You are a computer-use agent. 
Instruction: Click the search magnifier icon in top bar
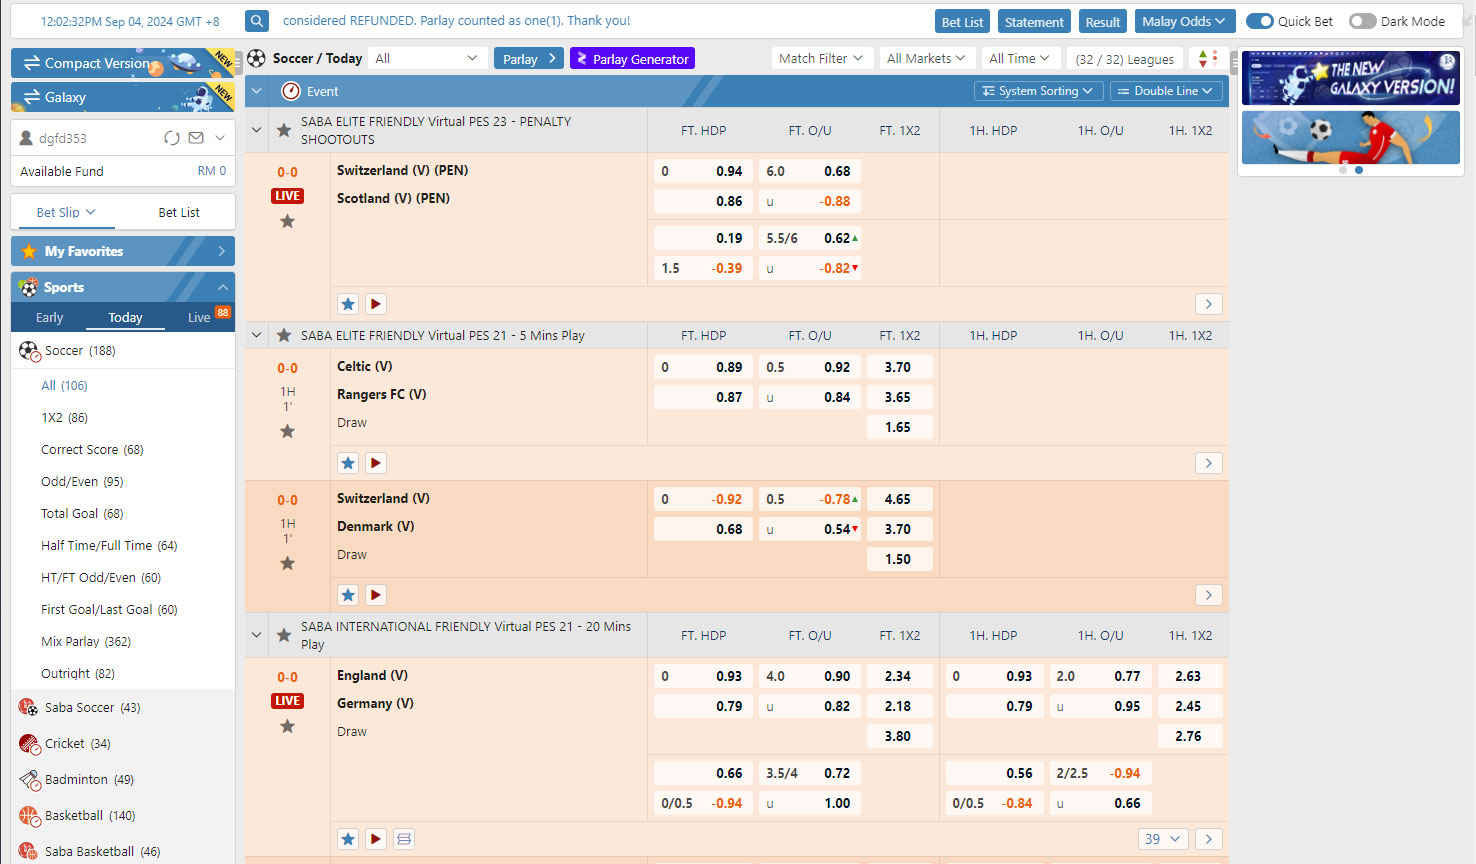pyautogui.click(x=257, y=21)
